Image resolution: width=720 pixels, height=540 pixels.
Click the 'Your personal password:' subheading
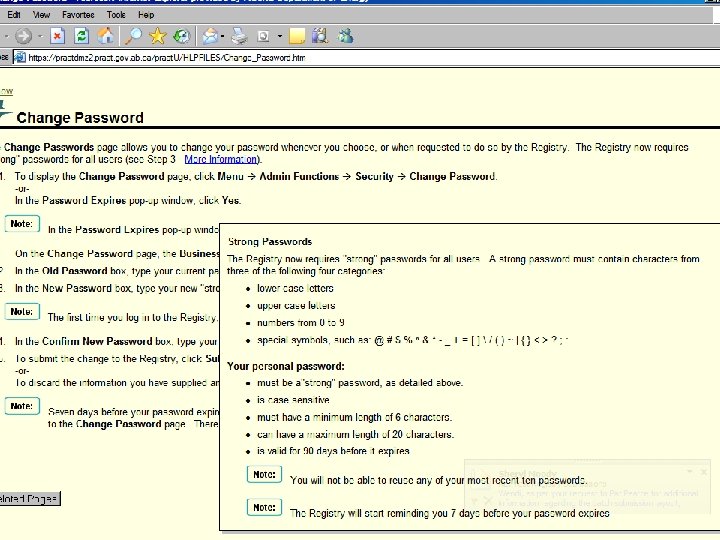click(x=286, y=366)
